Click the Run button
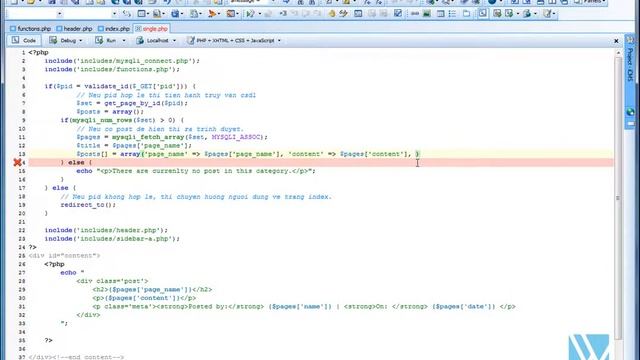This screenshot has height=360, width=640. click(x=106, y=40)
